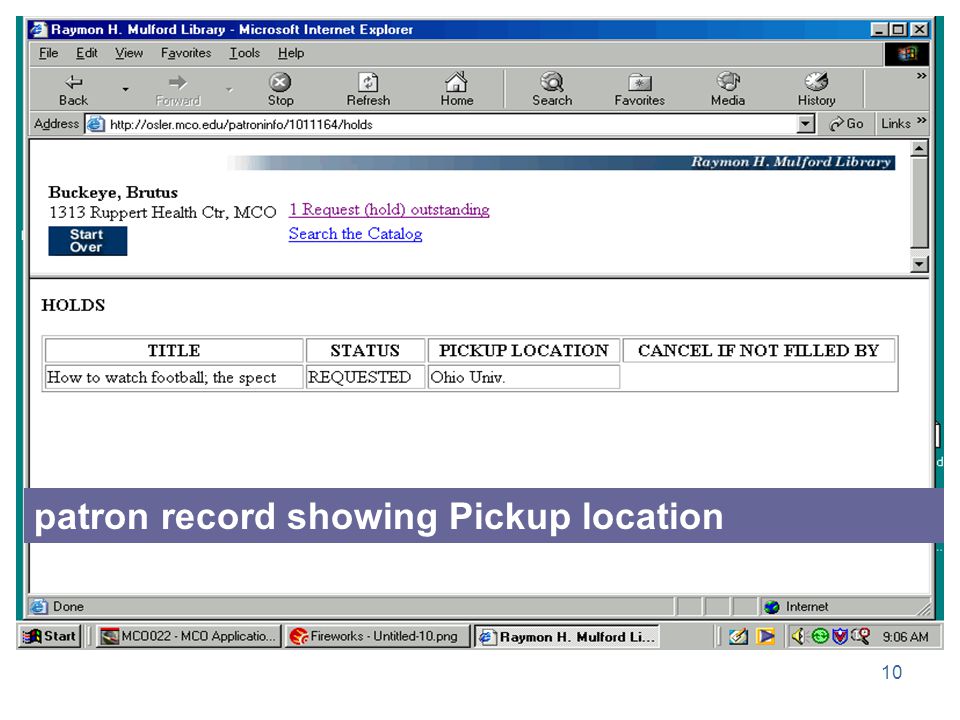
Task: Click the volume speaker tray icon
Action: click(x=797, y=637)
